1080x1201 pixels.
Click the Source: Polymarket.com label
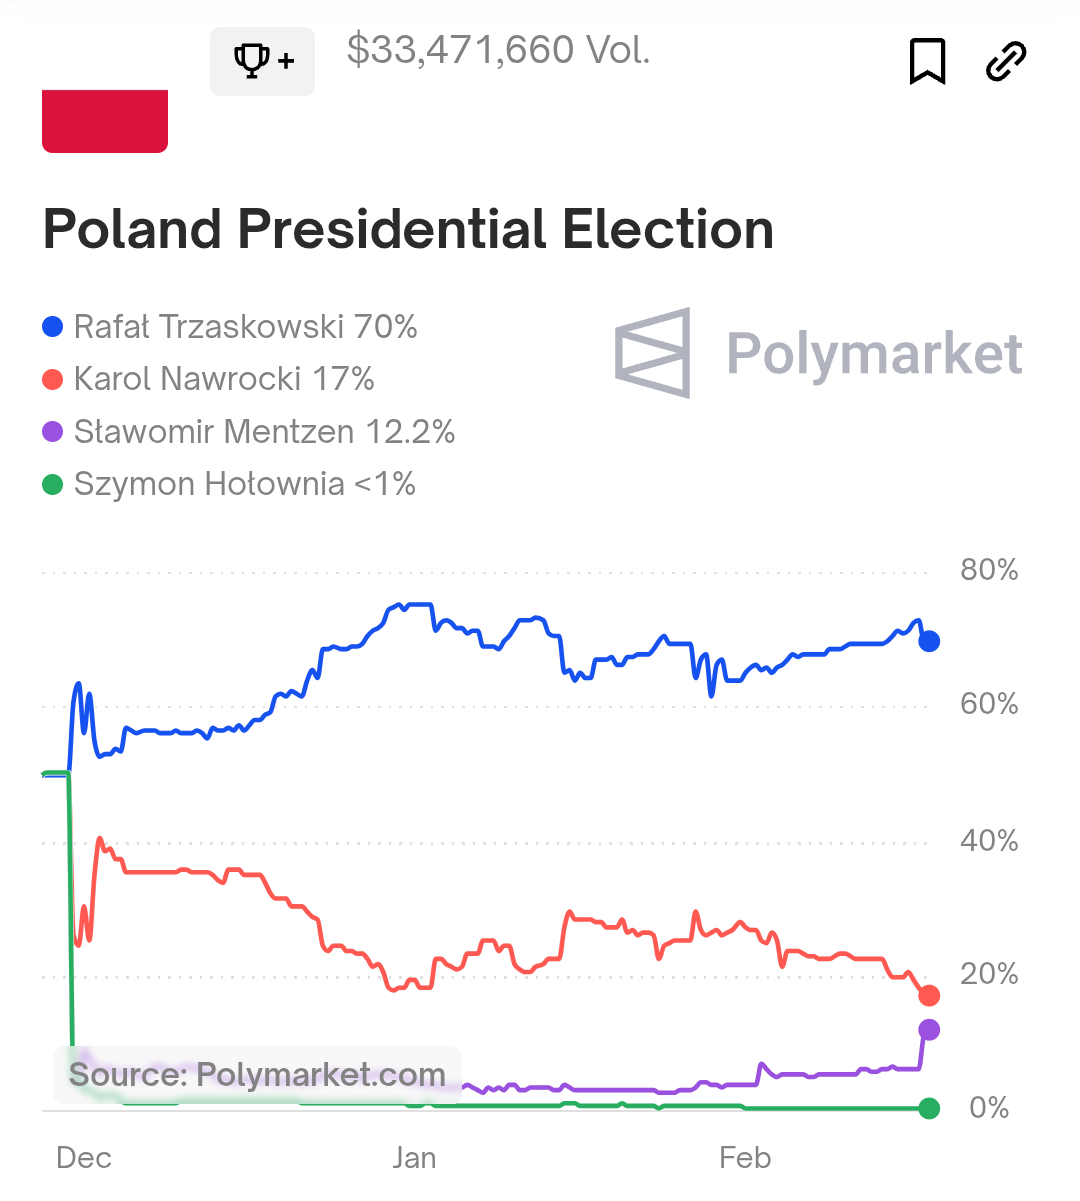pos(257,1075)
